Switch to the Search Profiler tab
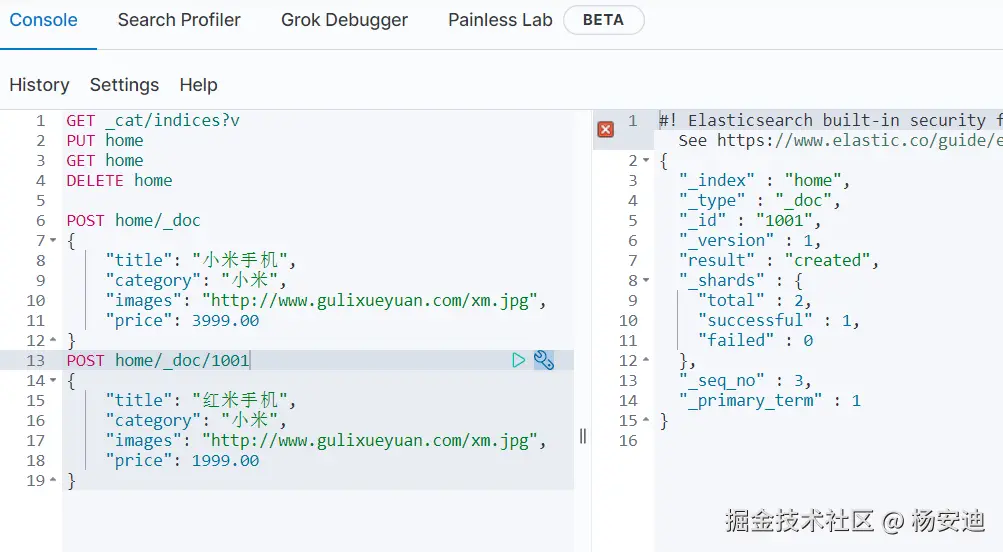 pos(179,20)
